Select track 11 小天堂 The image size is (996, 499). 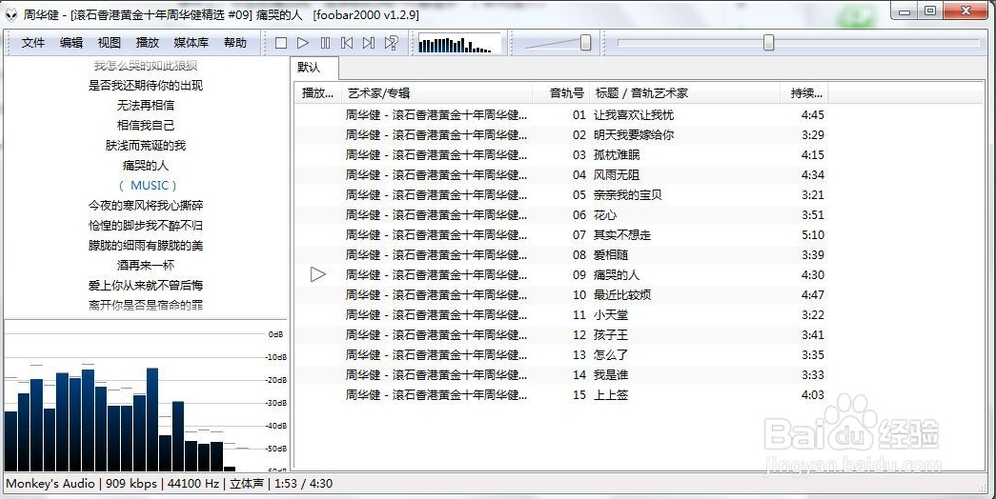[x=562, y=315]
